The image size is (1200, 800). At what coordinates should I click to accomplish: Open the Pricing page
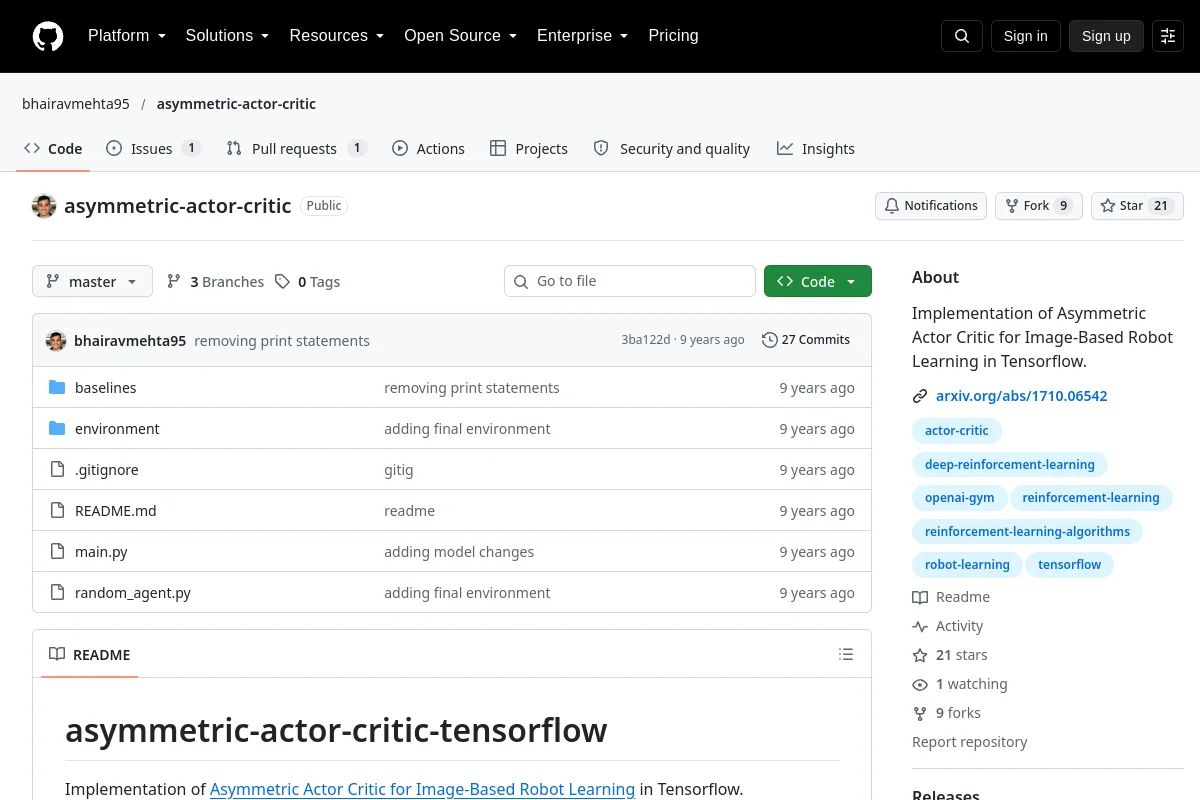pos(673,36)
